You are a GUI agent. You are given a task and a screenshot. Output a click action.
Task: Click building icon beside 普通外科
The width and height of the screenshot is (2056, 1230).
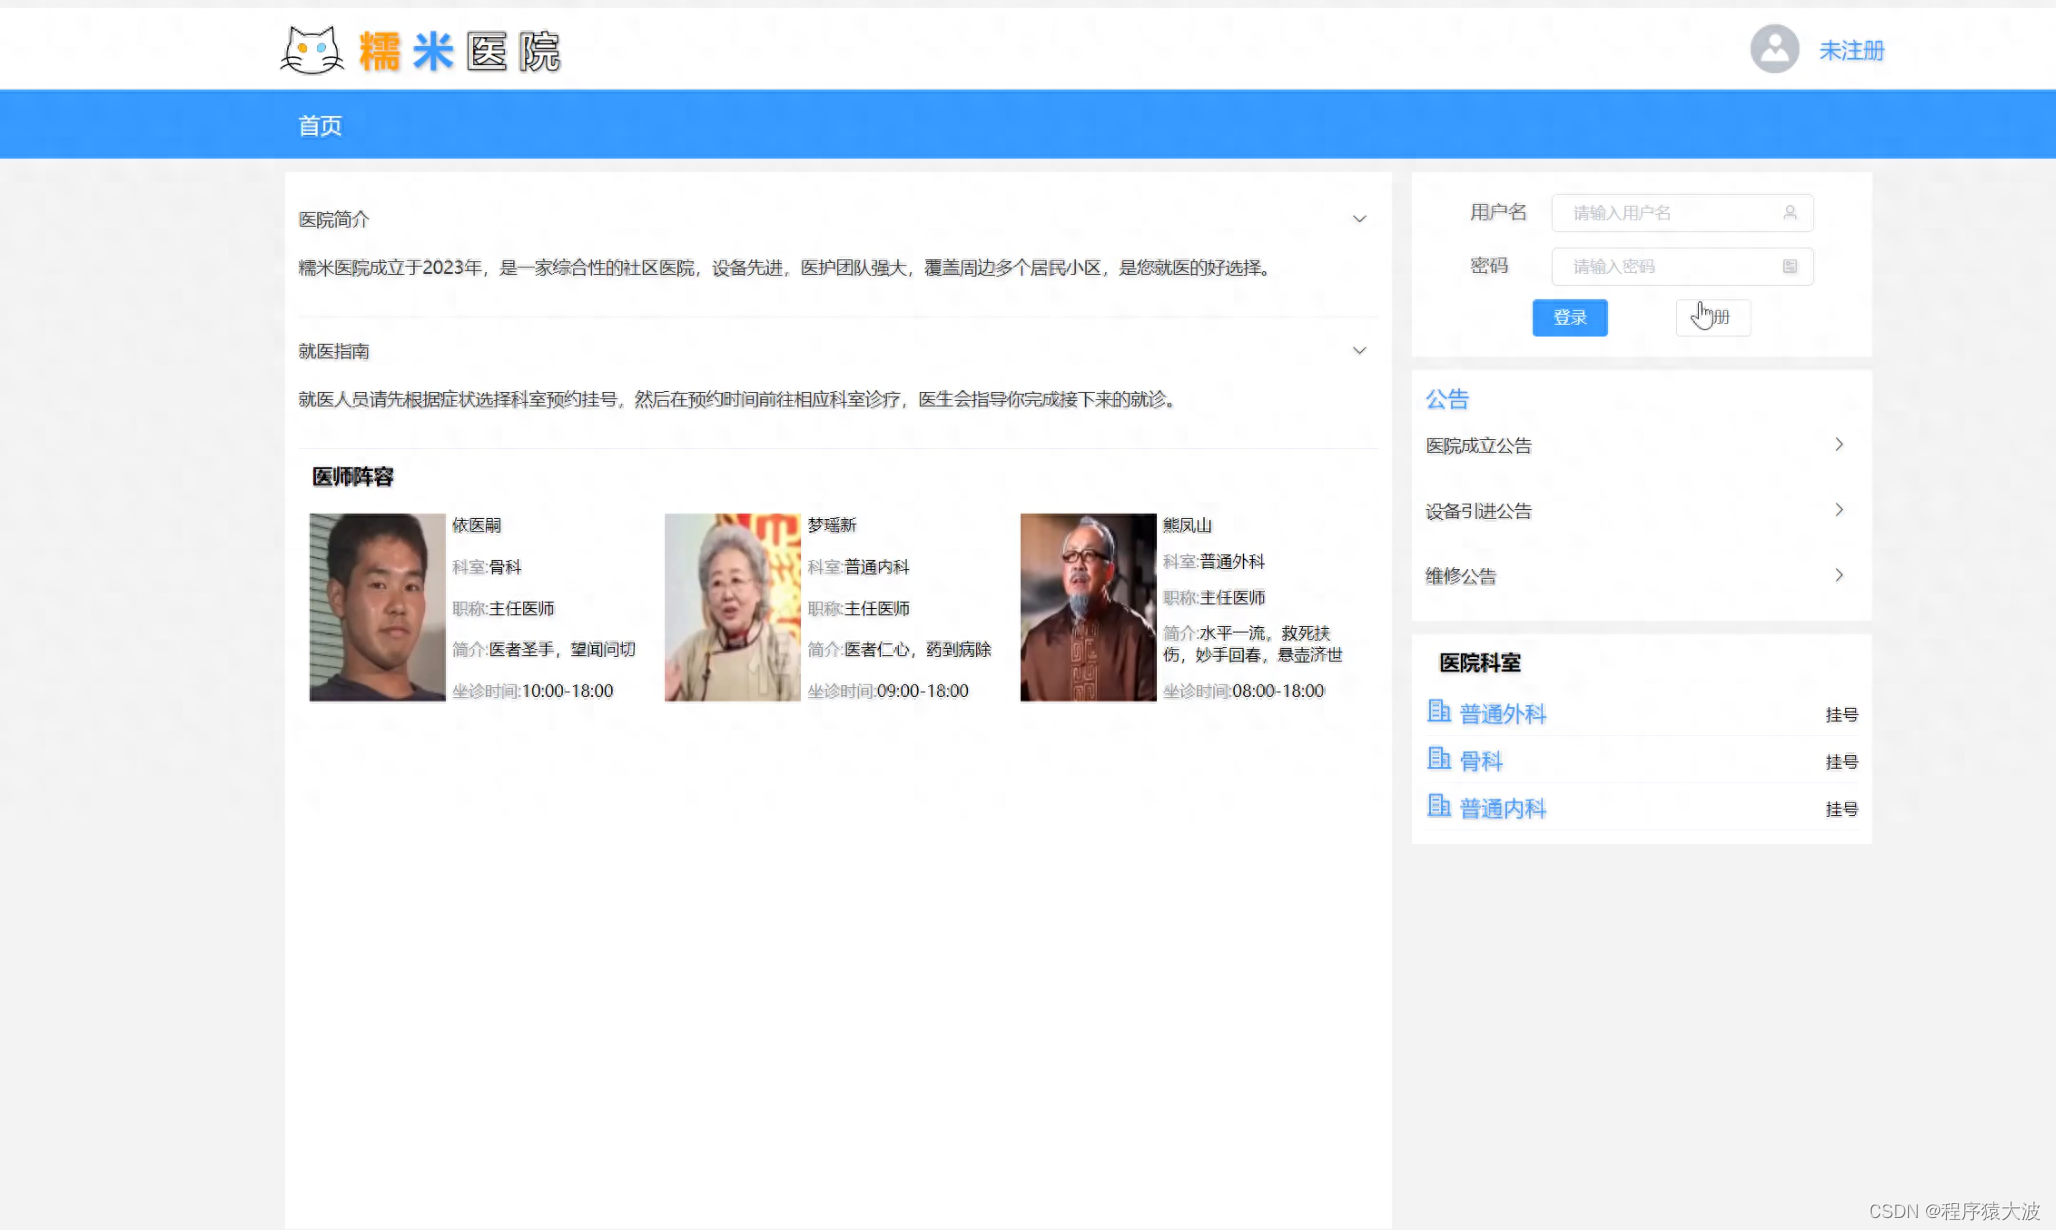pyautogui.click(x=1438, y=712)
